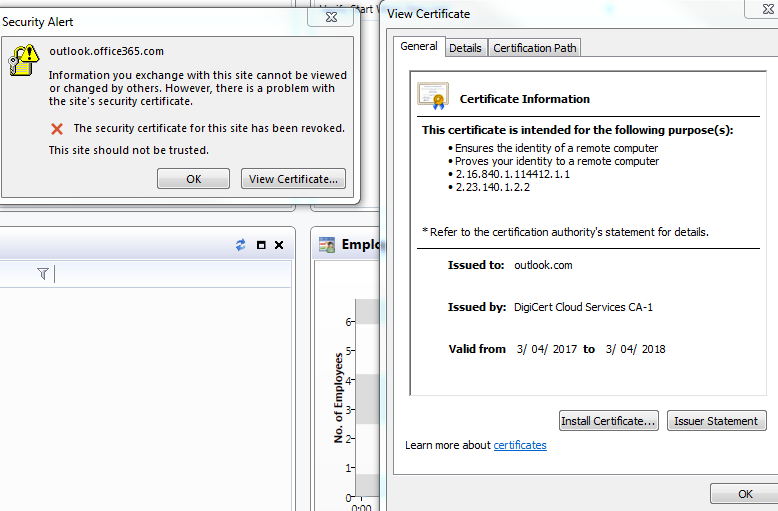
Task: Select the issued-to name outlook.com
Action: coord(543,265)
